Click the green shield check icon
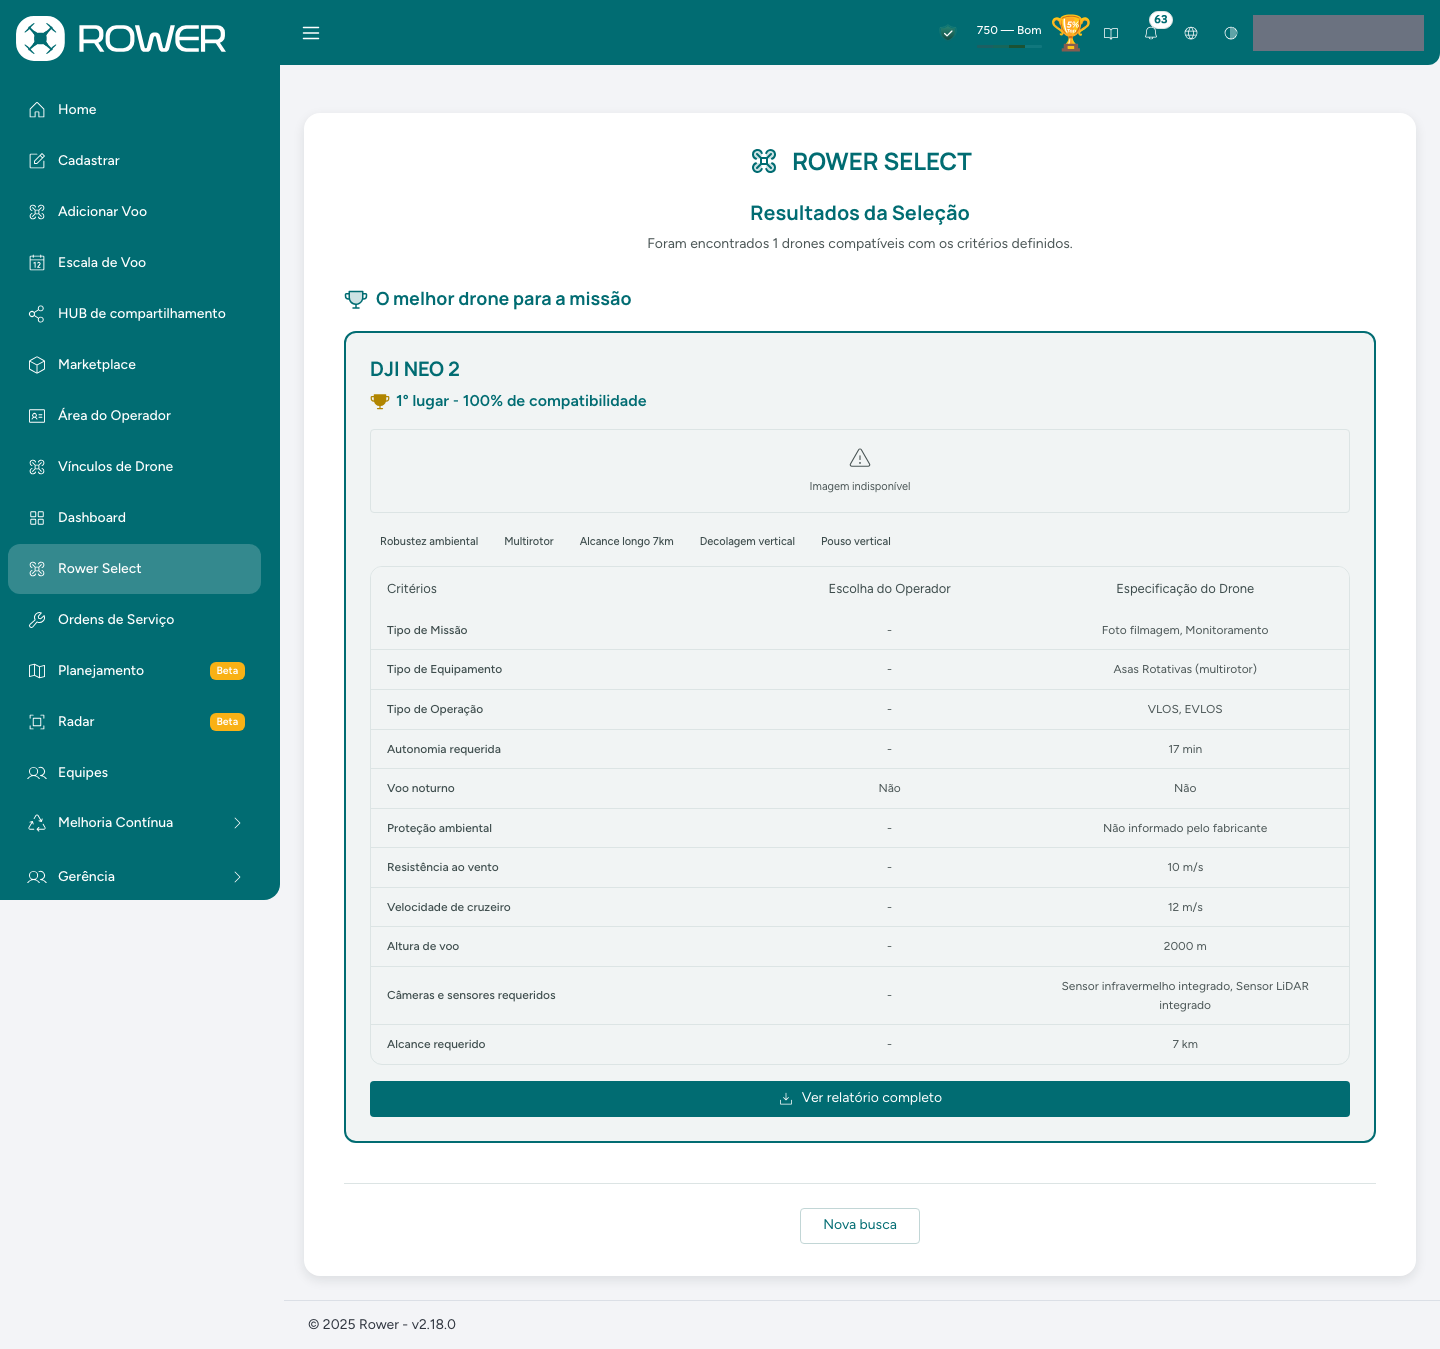Viewport: 1440px width, 1349px height. tap(947, 32)
